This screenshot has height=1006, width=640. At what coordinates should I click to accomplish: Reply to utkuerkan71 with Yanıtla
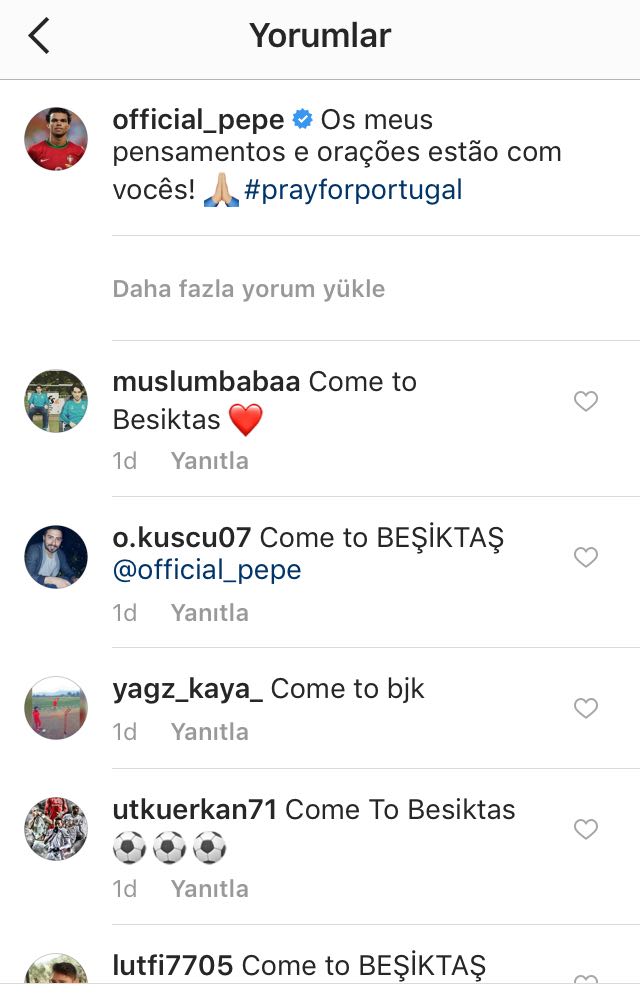[210, 889]
